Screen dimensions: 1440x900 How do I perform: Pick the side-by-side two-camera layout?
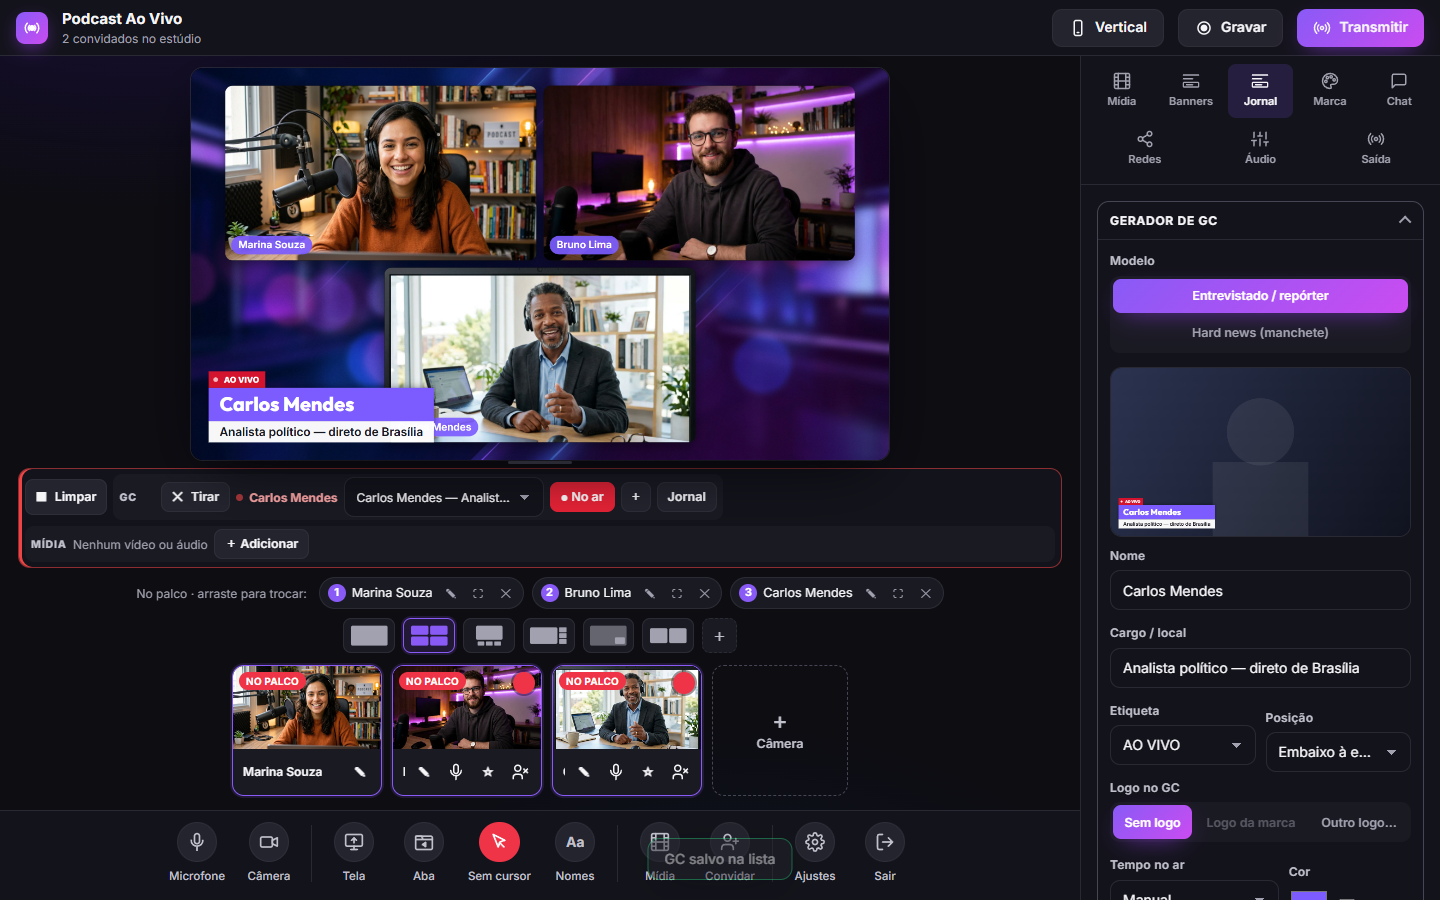tap(668, 636)
